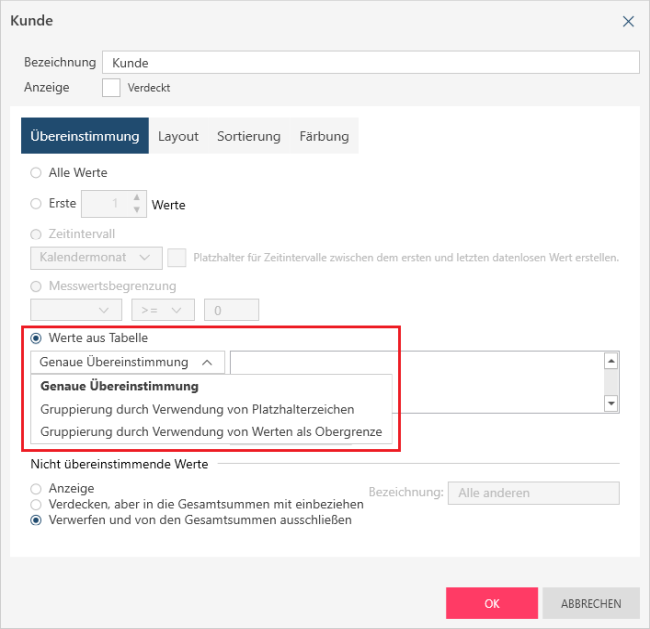Image resolution: width=650 pixels, height=629 pixels.
Task: Open the Kalendermonat dropdown
Action: coord(96,258)
